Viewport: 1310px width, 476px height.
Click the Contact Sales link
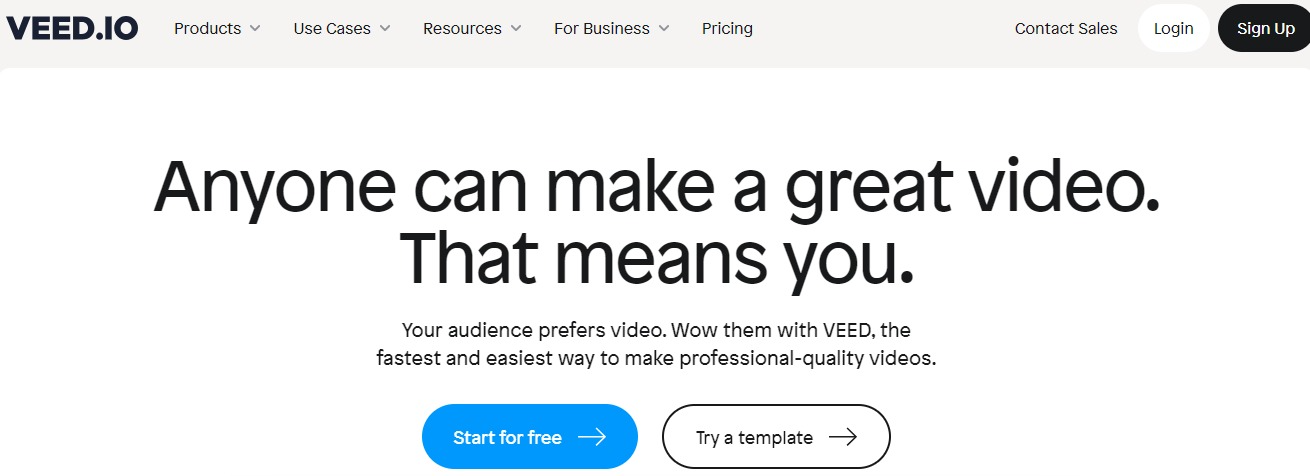pos(1066,28)
